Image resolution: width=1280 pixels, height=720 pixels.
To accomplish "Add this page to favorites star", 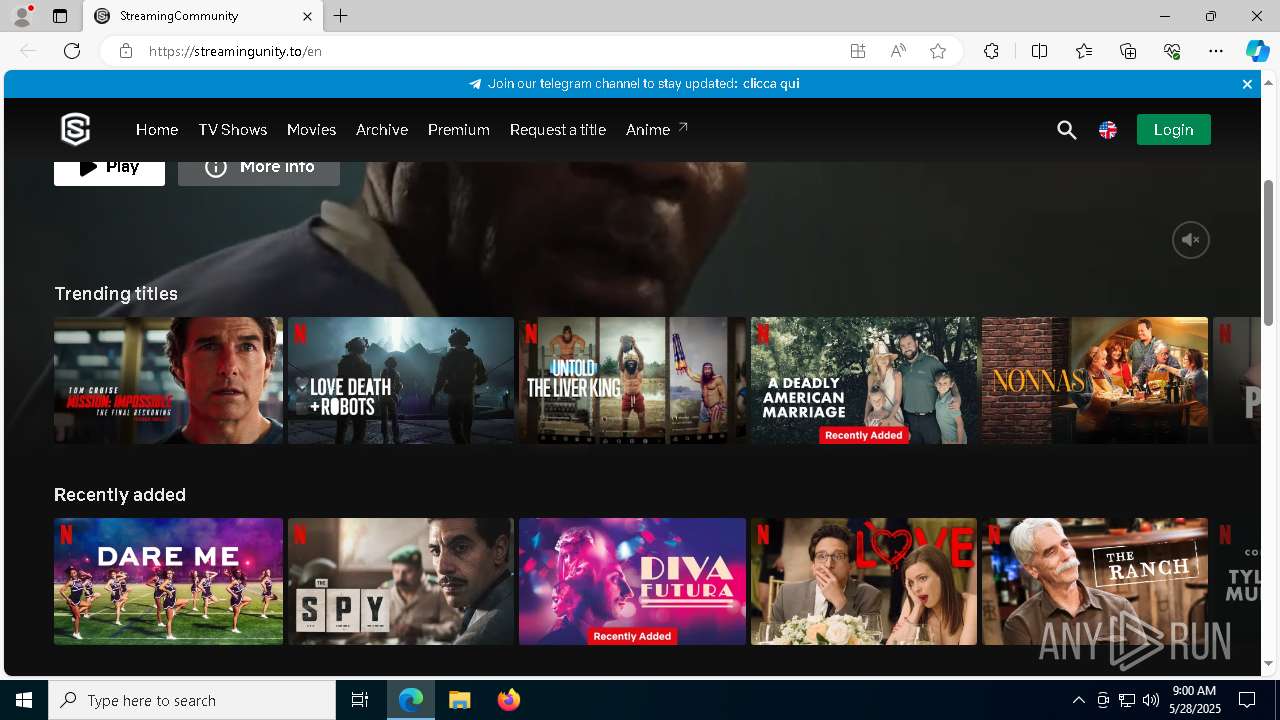I will tap(938, 51).
